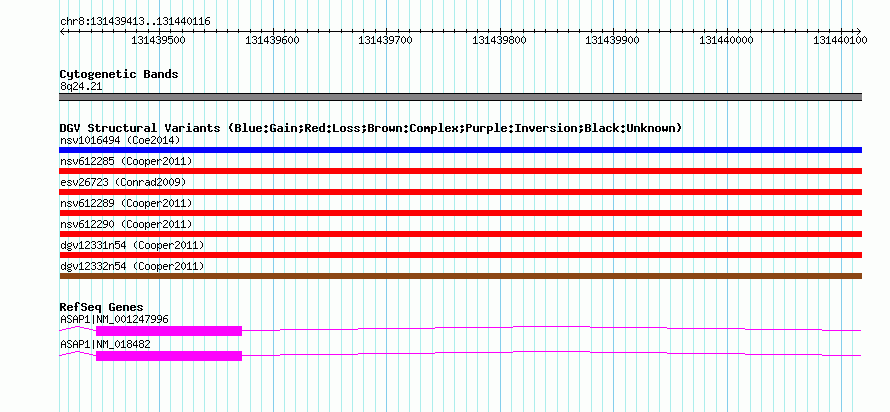890x412 pixels.
Task: Click the ASAP1|NM_018482 magenta exon block
Action: (169, 356)
